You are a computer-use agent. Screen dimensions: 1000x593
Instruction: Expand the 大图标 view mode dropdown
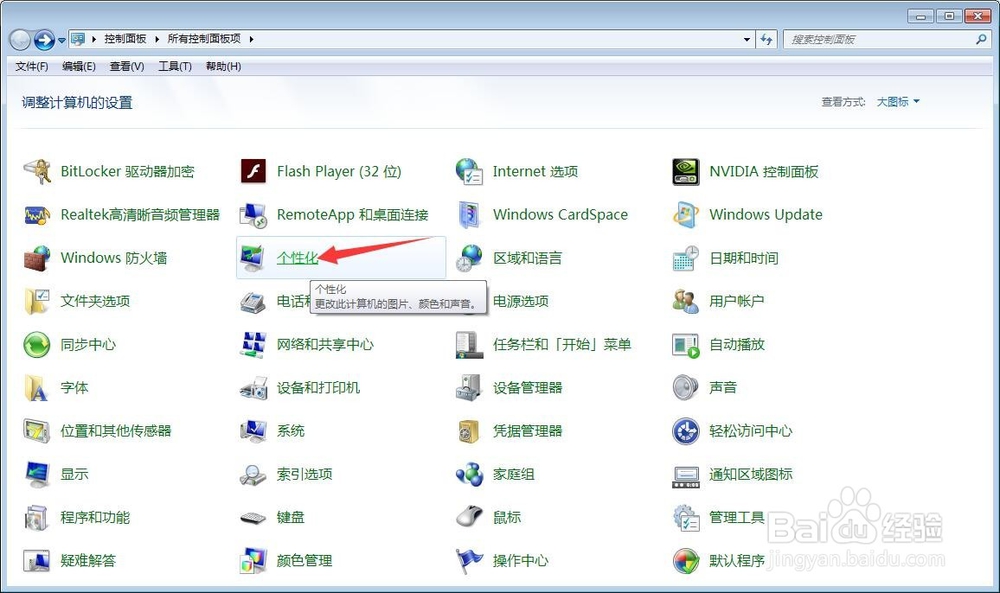click(x=898, y=101)
